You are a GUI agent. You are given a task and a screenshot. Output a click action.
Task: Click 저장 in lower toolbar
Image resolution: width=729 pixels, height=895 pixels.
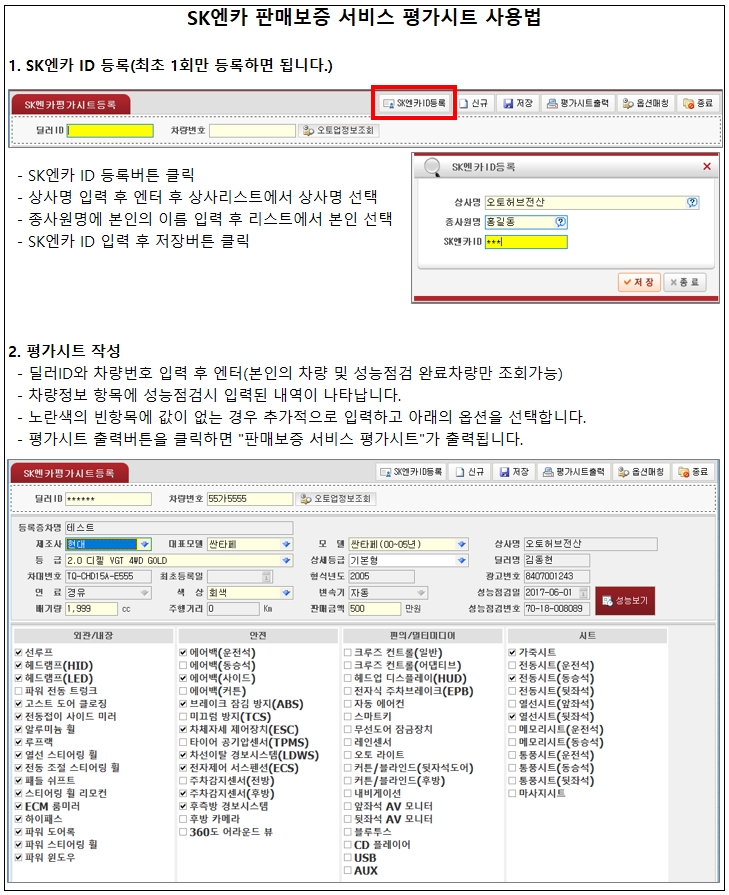point(514,472)
